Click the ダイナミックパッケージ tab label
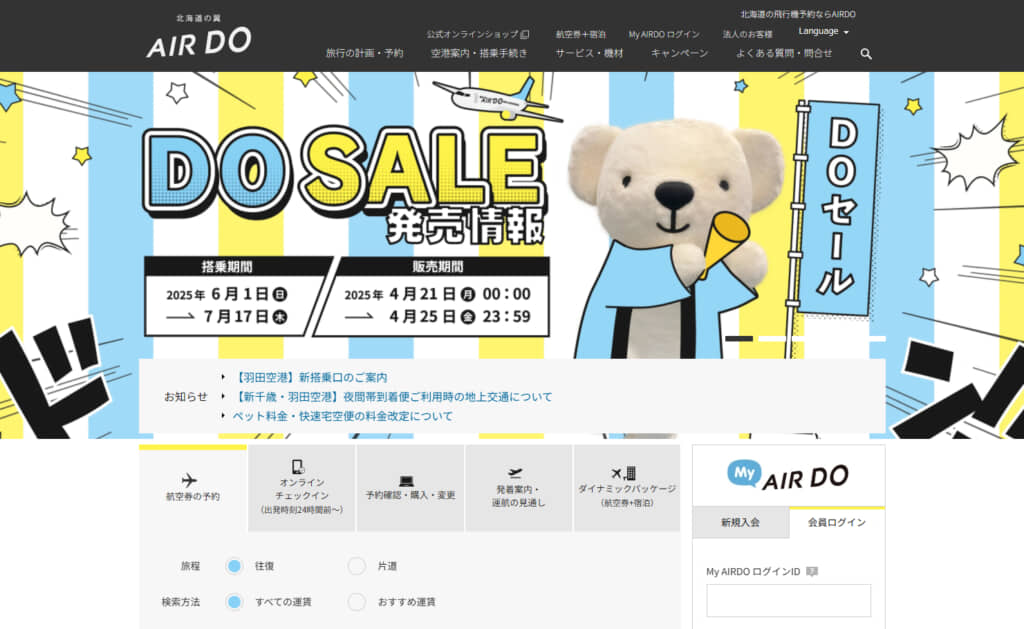 pos(626,489)
